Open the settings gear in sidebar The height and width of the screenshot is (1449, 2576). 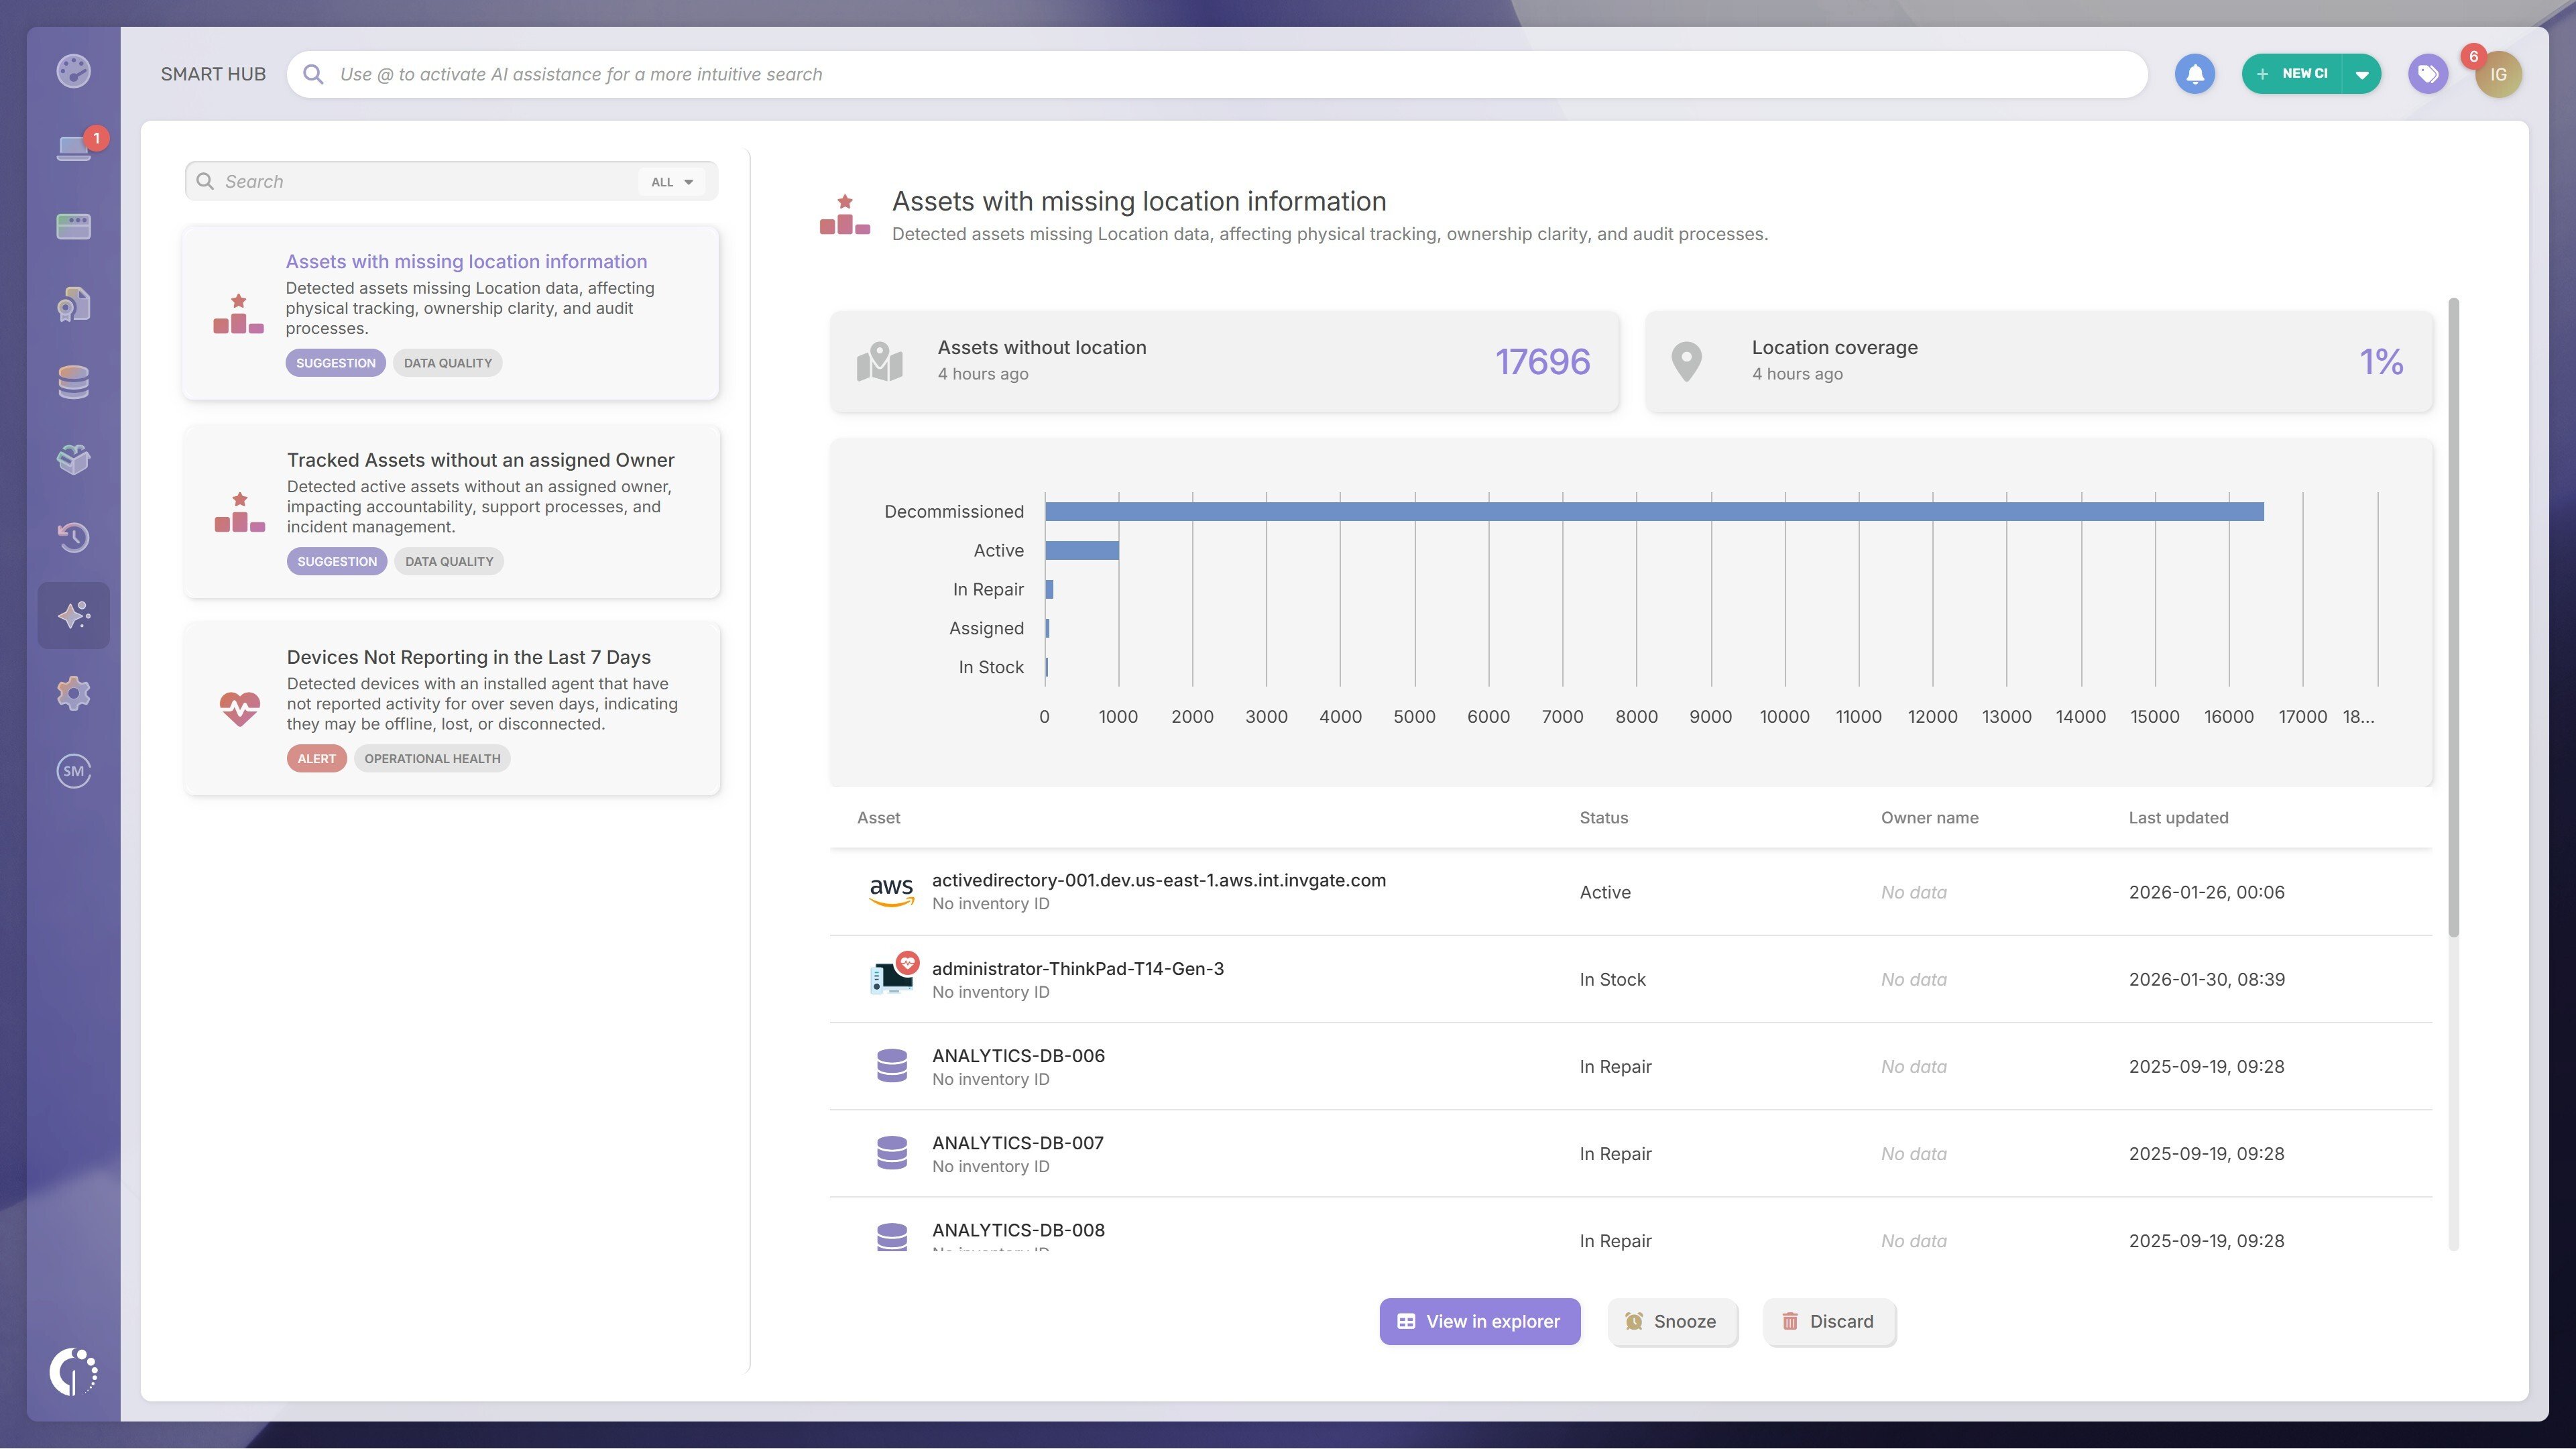75,693
